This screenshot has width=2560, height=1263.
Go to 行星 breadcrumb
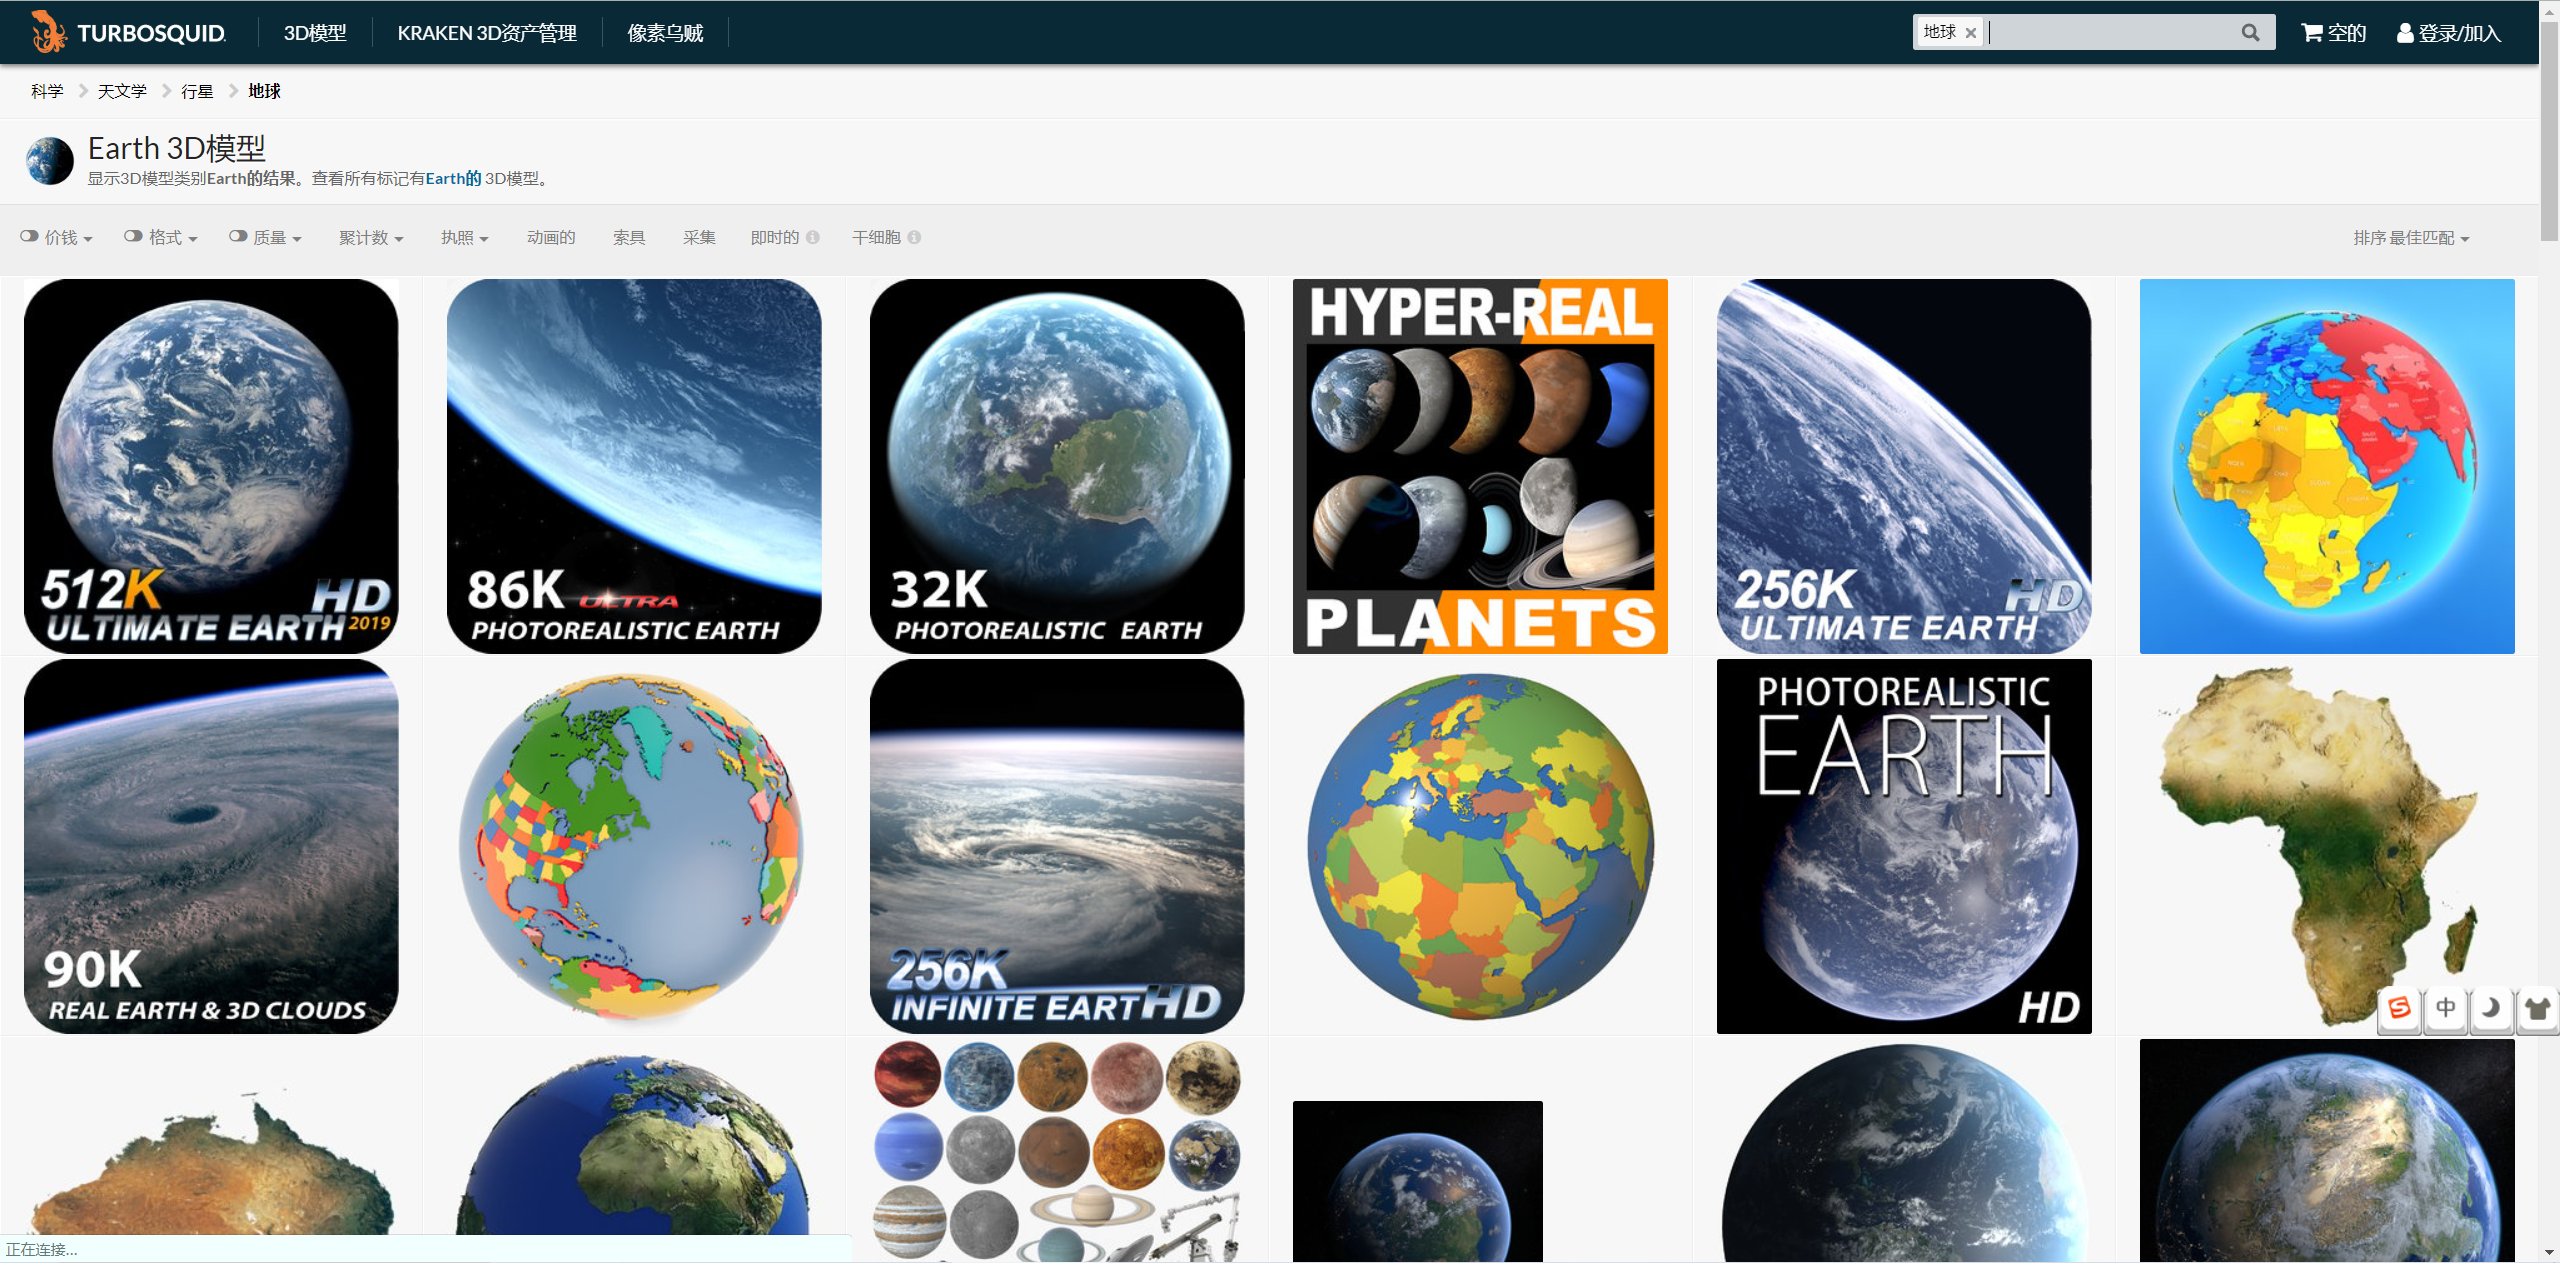[x=197, y=91]
